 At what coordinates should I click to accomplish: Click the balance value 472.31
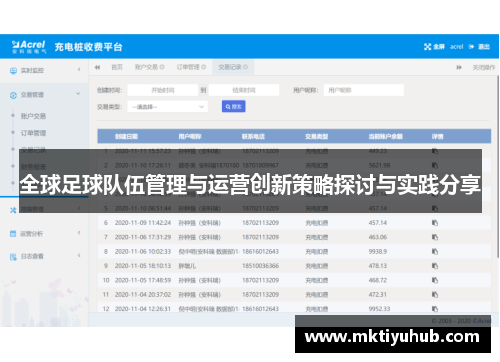point(378,294)
